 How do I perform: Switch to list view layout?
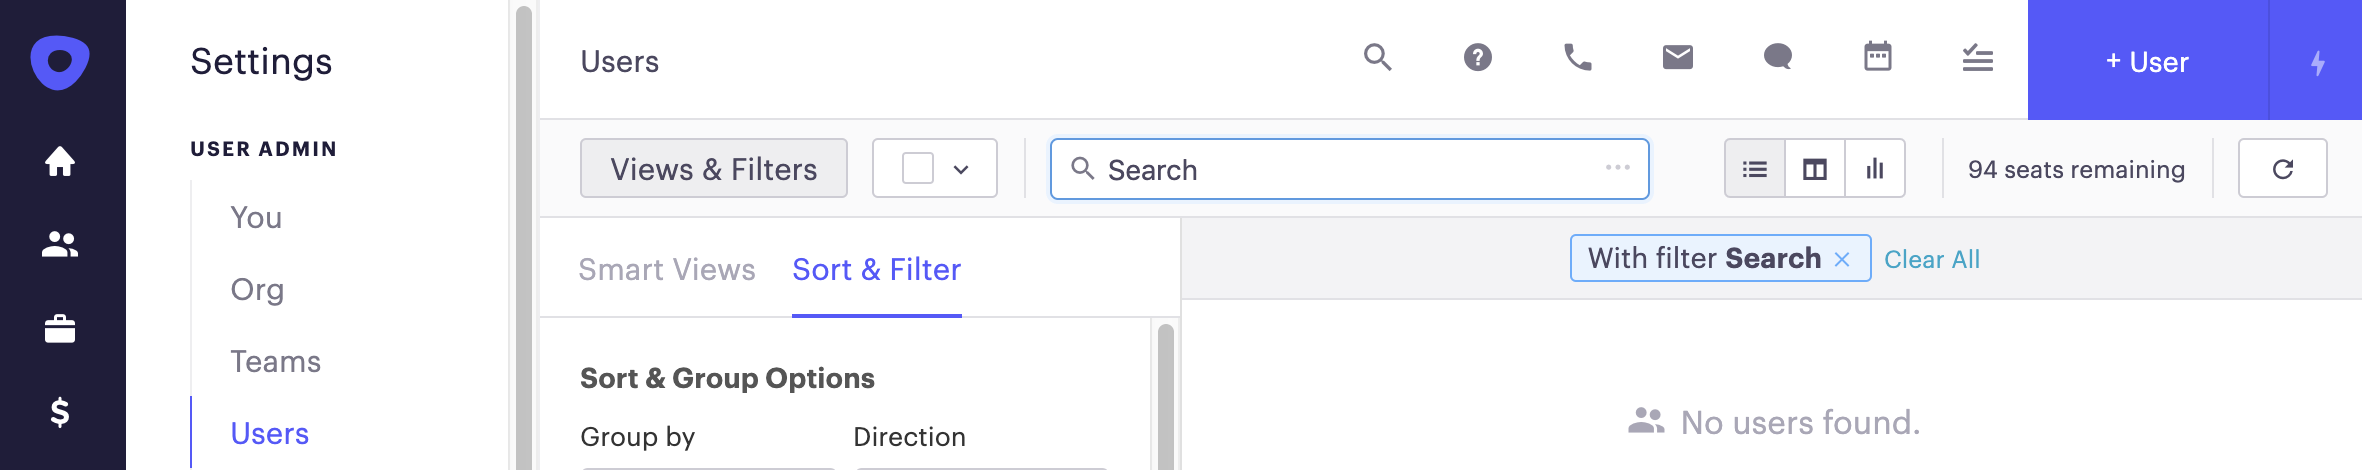(x=1754, y=169)
